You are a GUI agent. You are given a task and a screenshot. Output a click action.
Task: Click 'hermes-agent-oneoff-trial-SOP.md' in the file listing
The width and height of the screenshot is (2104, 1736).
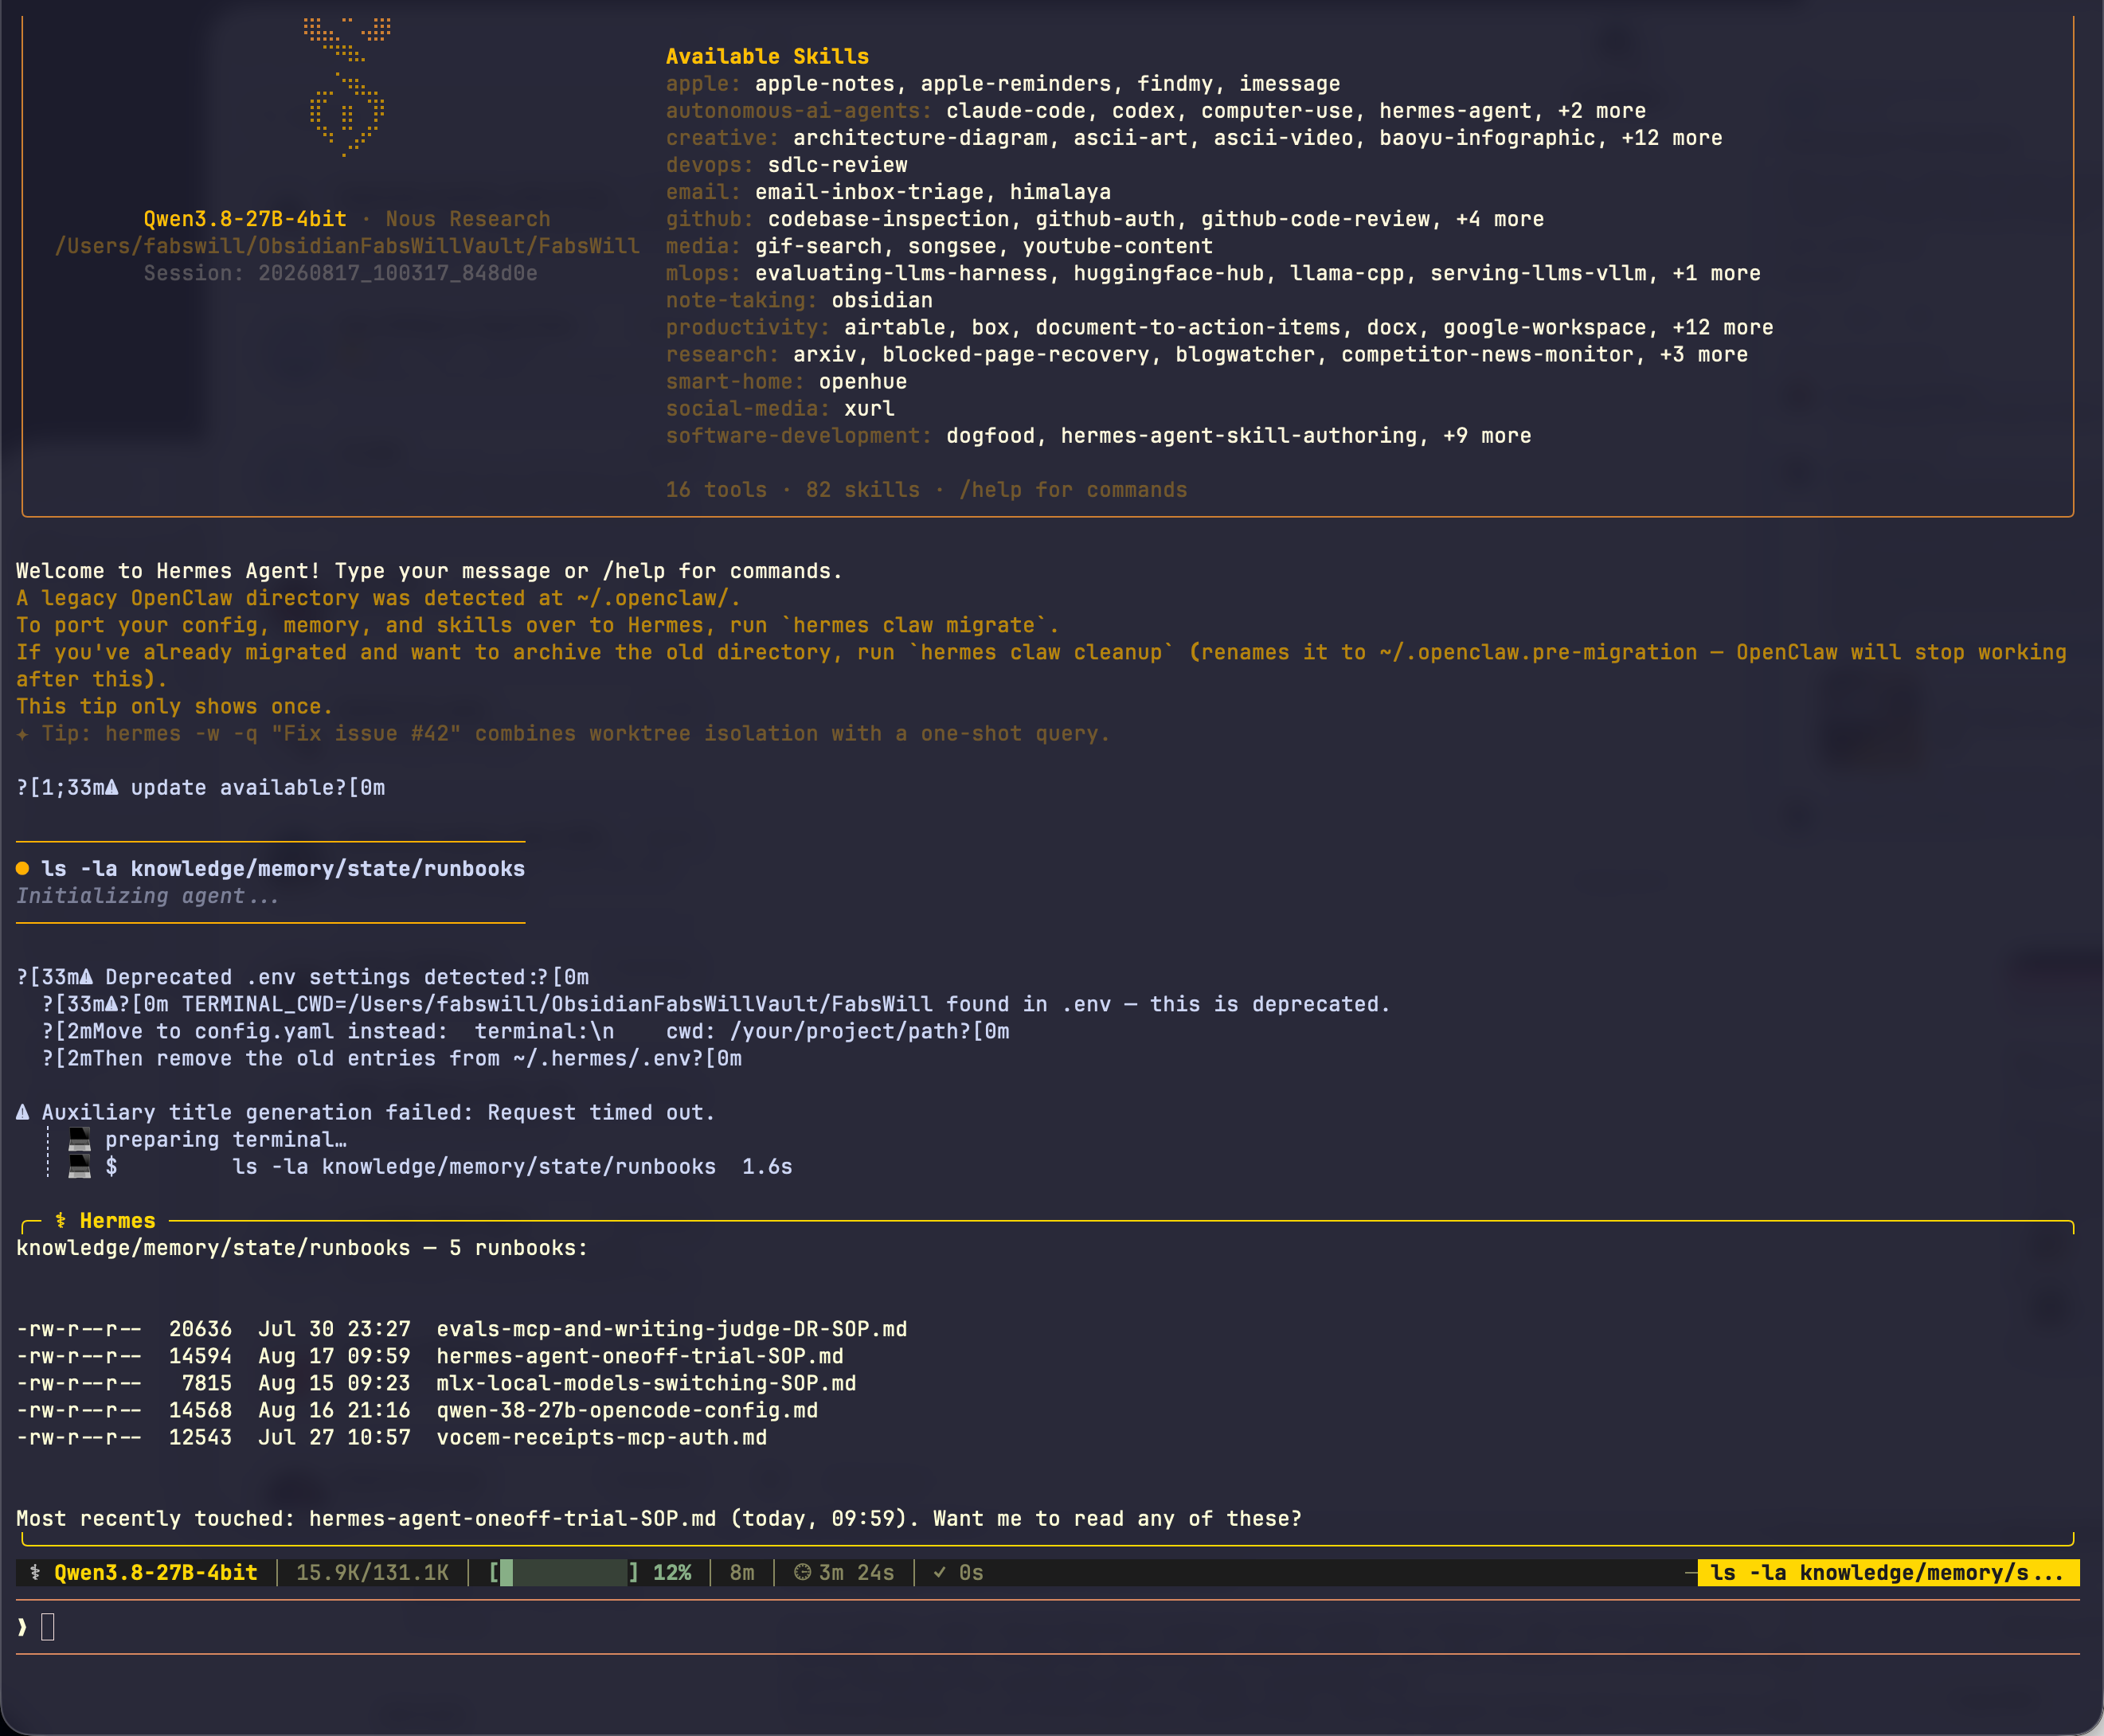click(x=640, y=1355)
